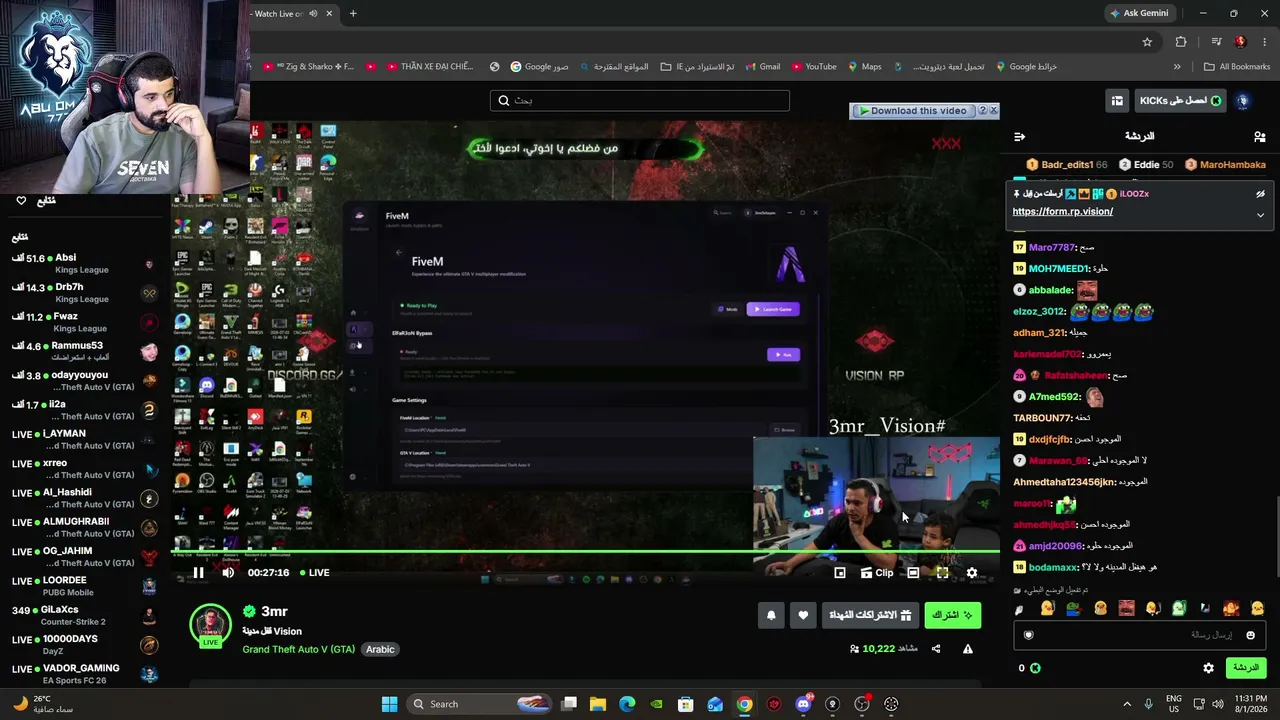Open Absi channel in sidebar
The image size is (1280, 720).
[85, 264]
